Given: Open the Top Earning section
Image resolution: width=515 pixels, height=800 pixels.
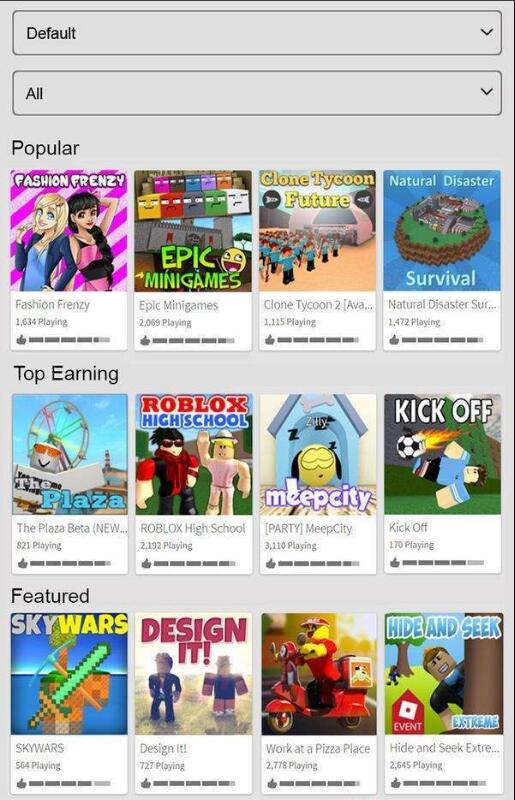Looking at the screenshot, I should tap(66, 373).
